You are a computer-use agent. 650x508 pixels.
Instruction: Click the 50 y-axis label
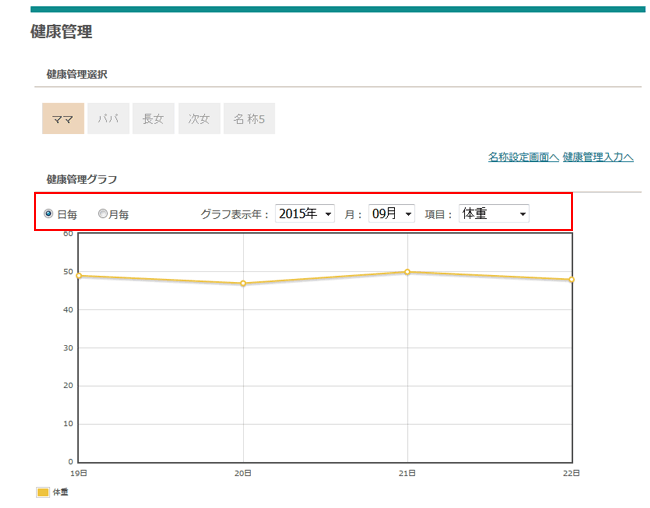[68, 272]
